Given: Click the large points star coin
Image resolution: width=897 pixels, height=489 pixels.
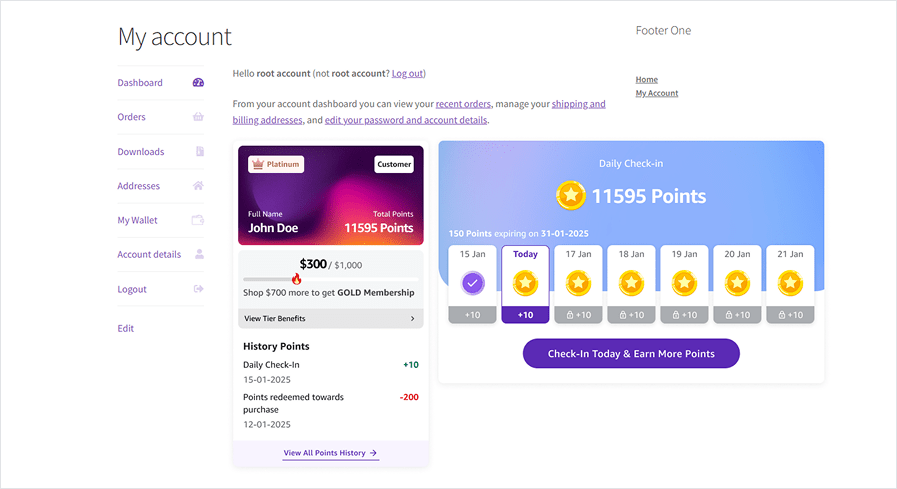Looking at the screenshot, I should pos(571,196).
